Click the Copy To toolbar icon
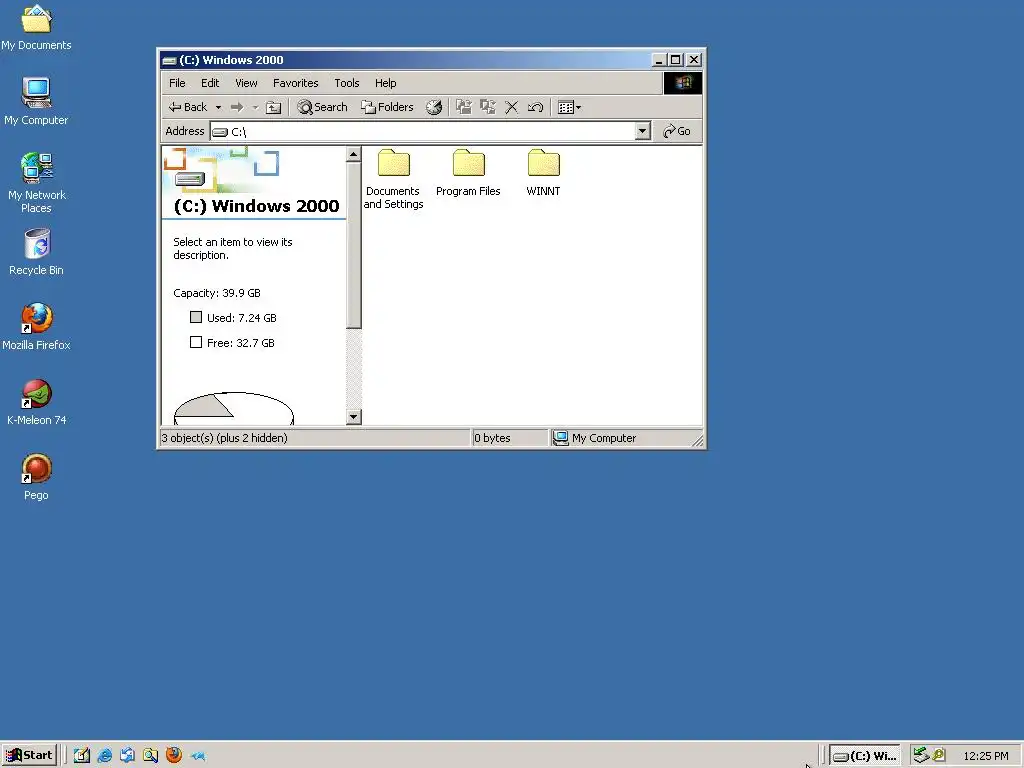 click(488, 107)
